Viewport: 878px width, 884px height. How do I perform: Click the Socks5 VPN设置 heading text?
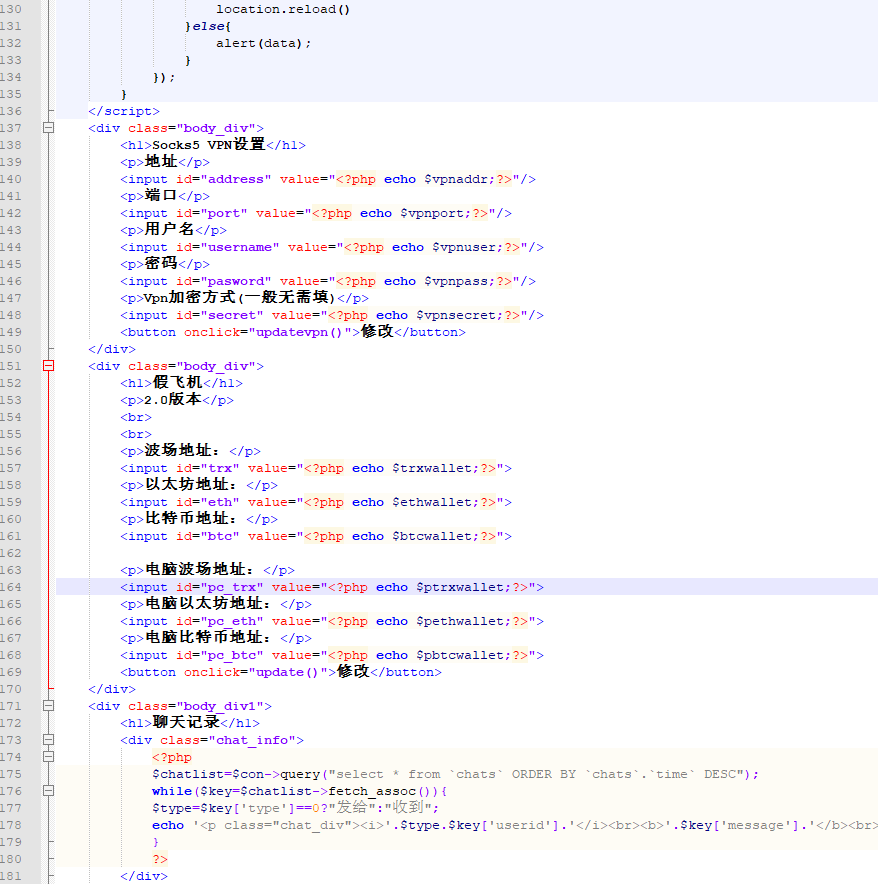coord(208,145)
